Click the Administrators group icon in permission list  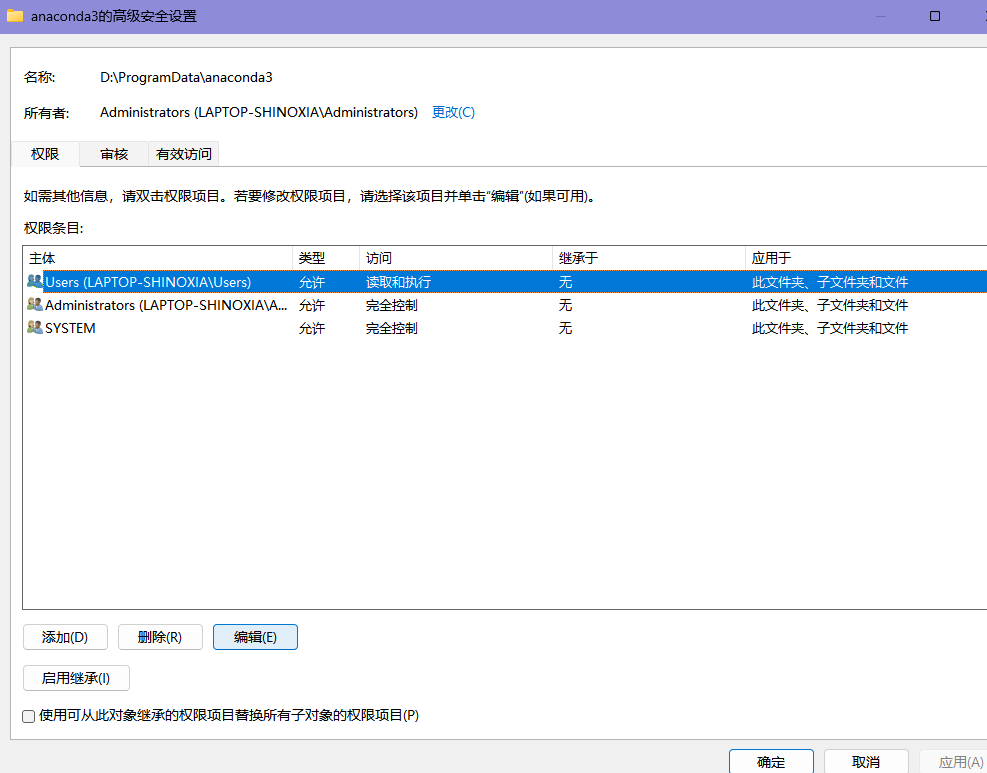point(34,305)
